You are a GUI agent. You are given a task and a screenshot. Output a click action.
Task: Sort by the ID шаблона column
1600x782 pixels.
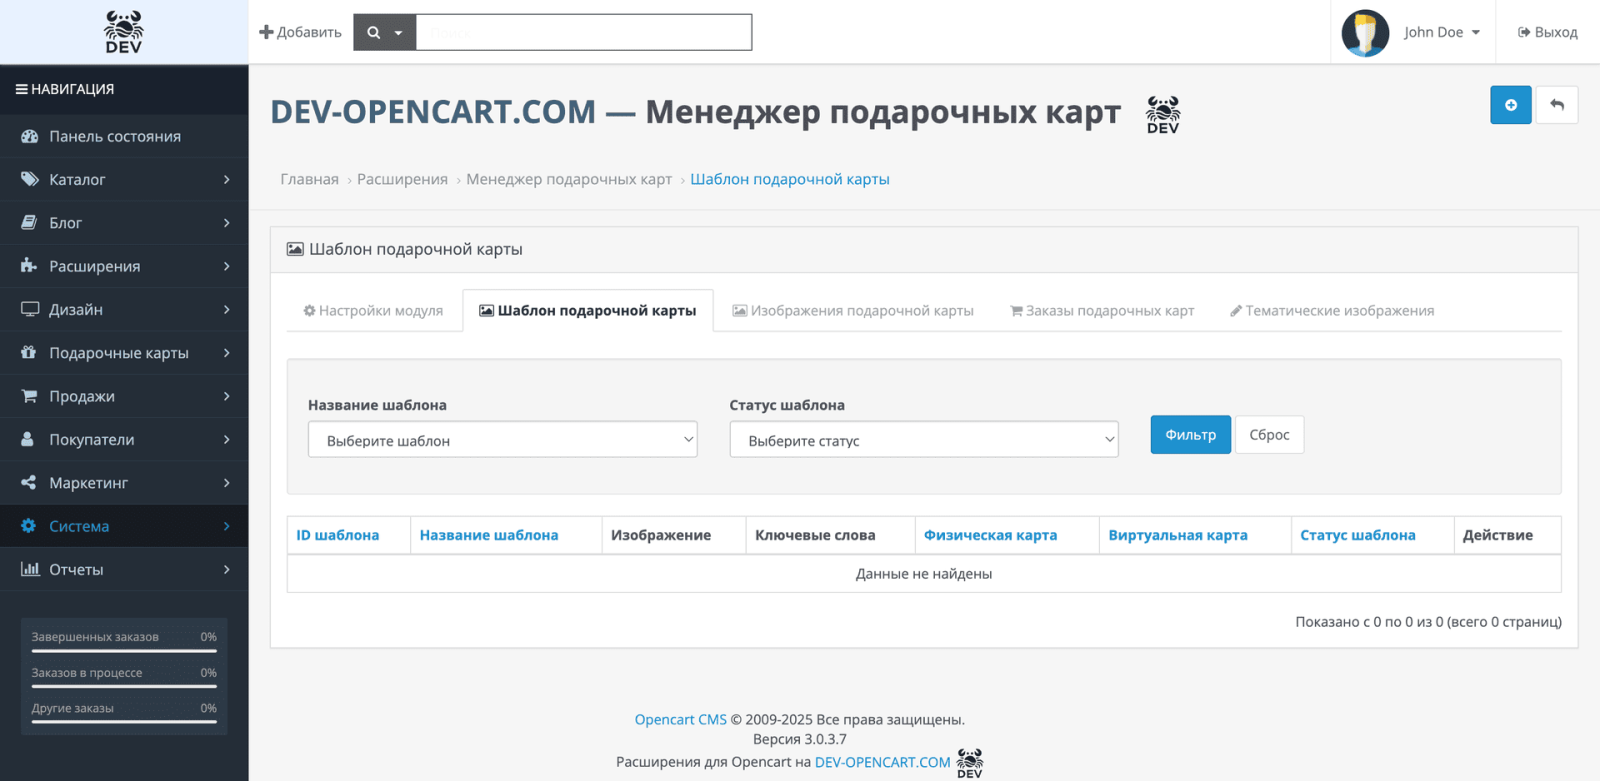pyautogui.click(x=337, y=535)
